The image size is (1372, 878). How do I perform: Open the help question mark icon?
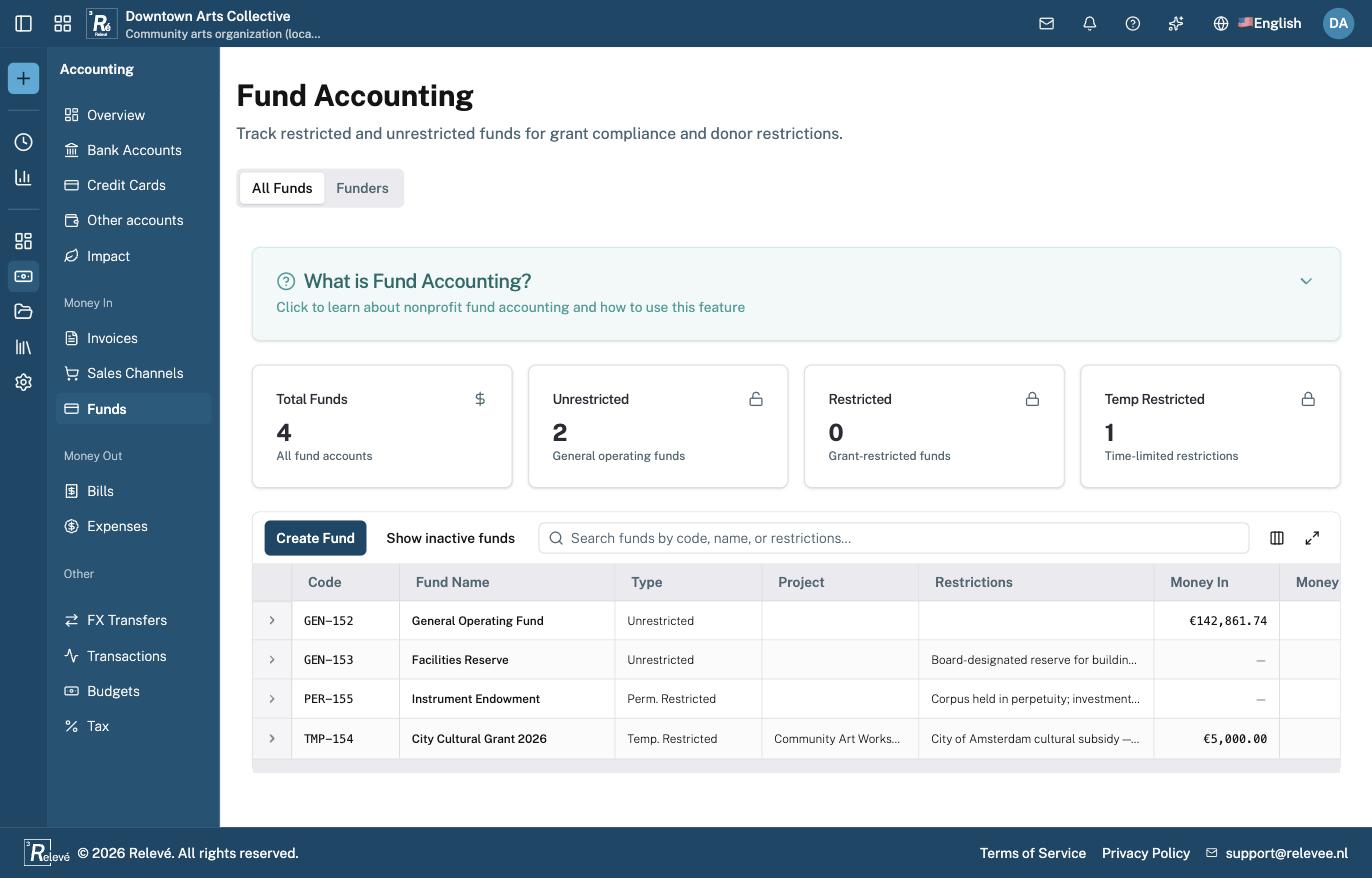1132,23
